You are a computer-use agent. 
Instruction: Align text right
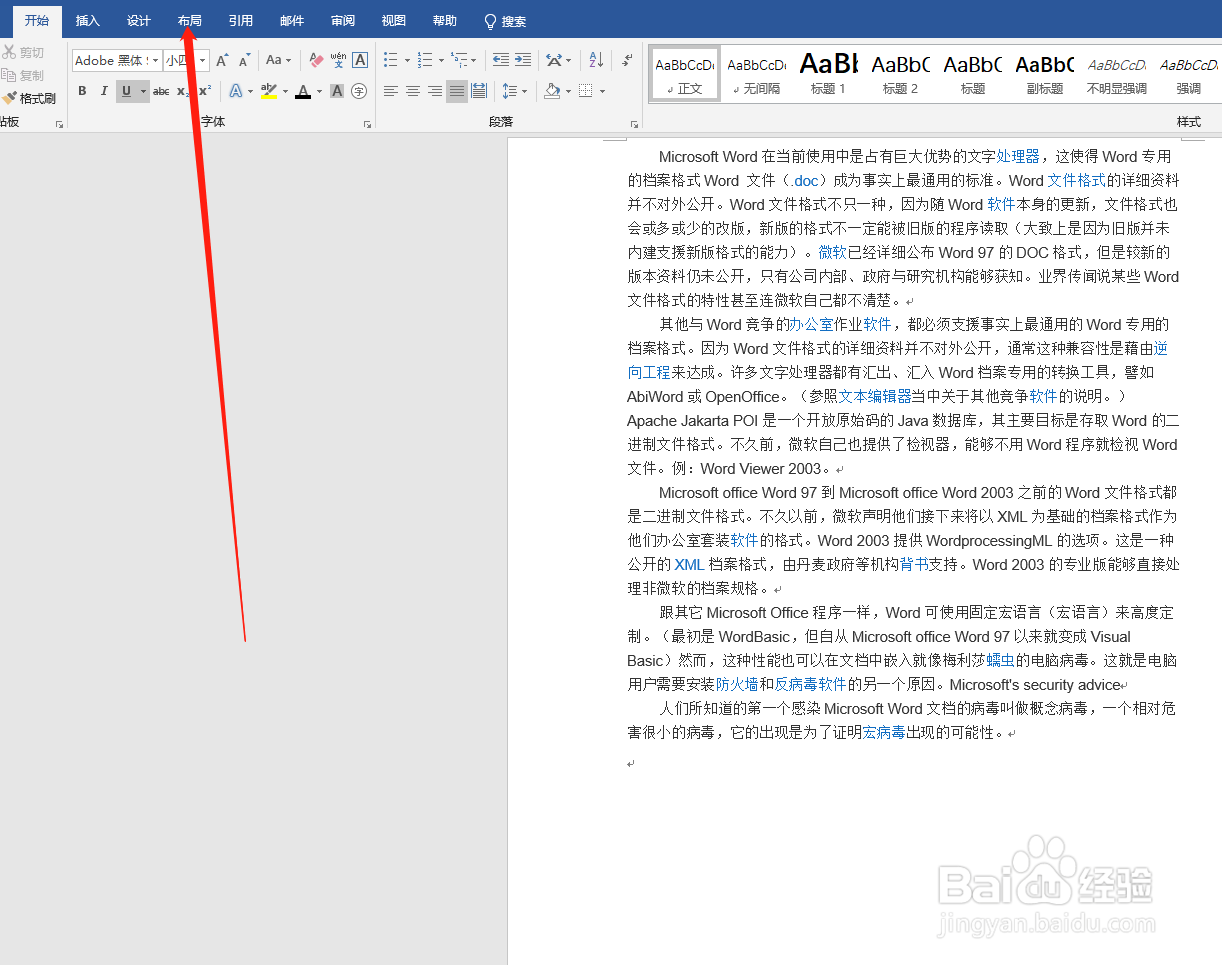point(434,92)
